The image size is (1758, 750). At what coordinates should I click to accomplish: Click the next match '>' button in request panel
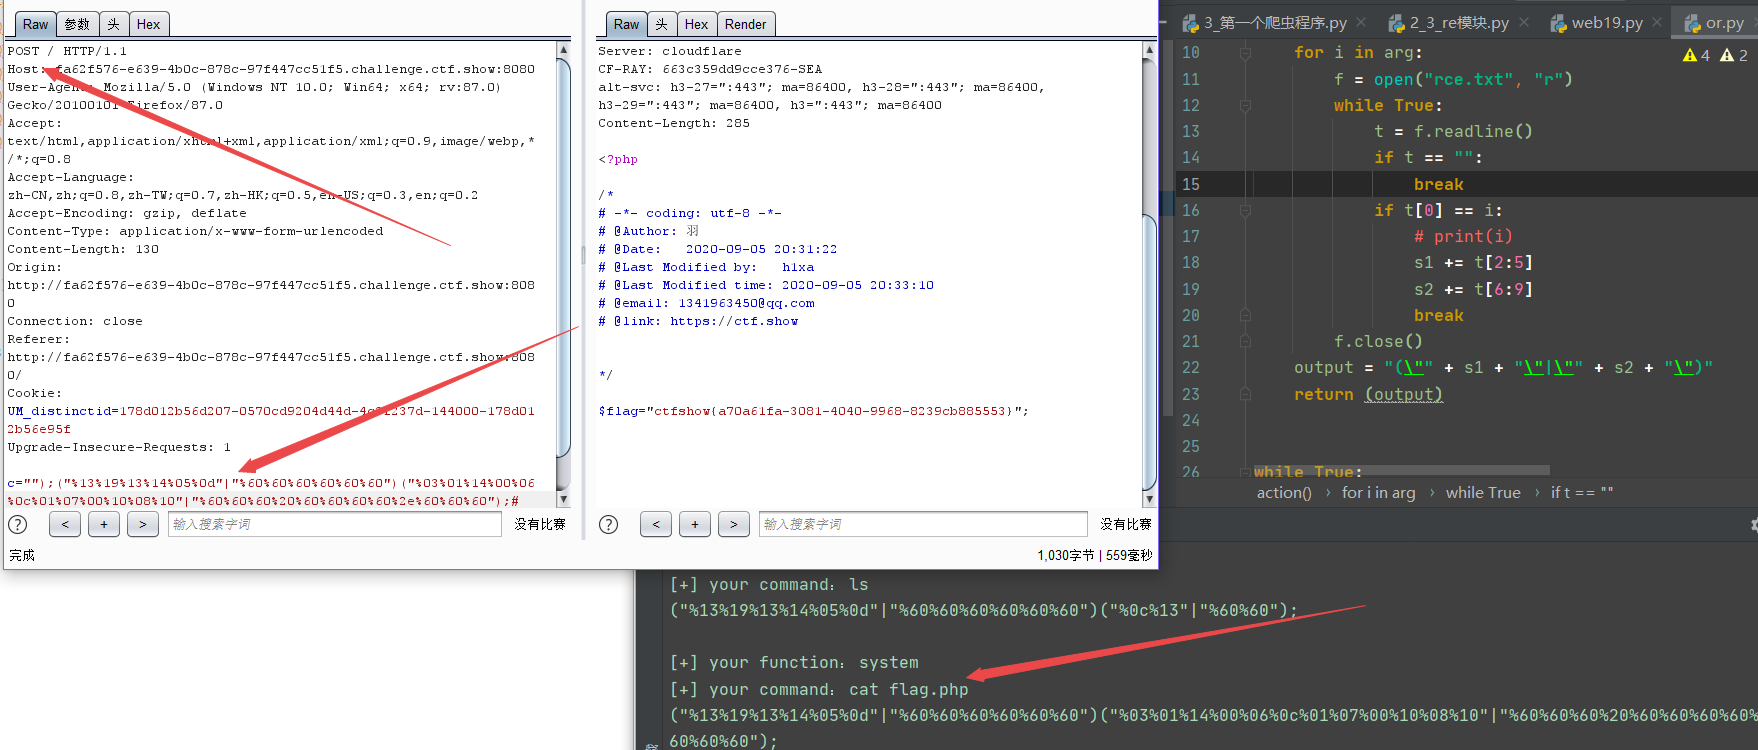(143, 524)
